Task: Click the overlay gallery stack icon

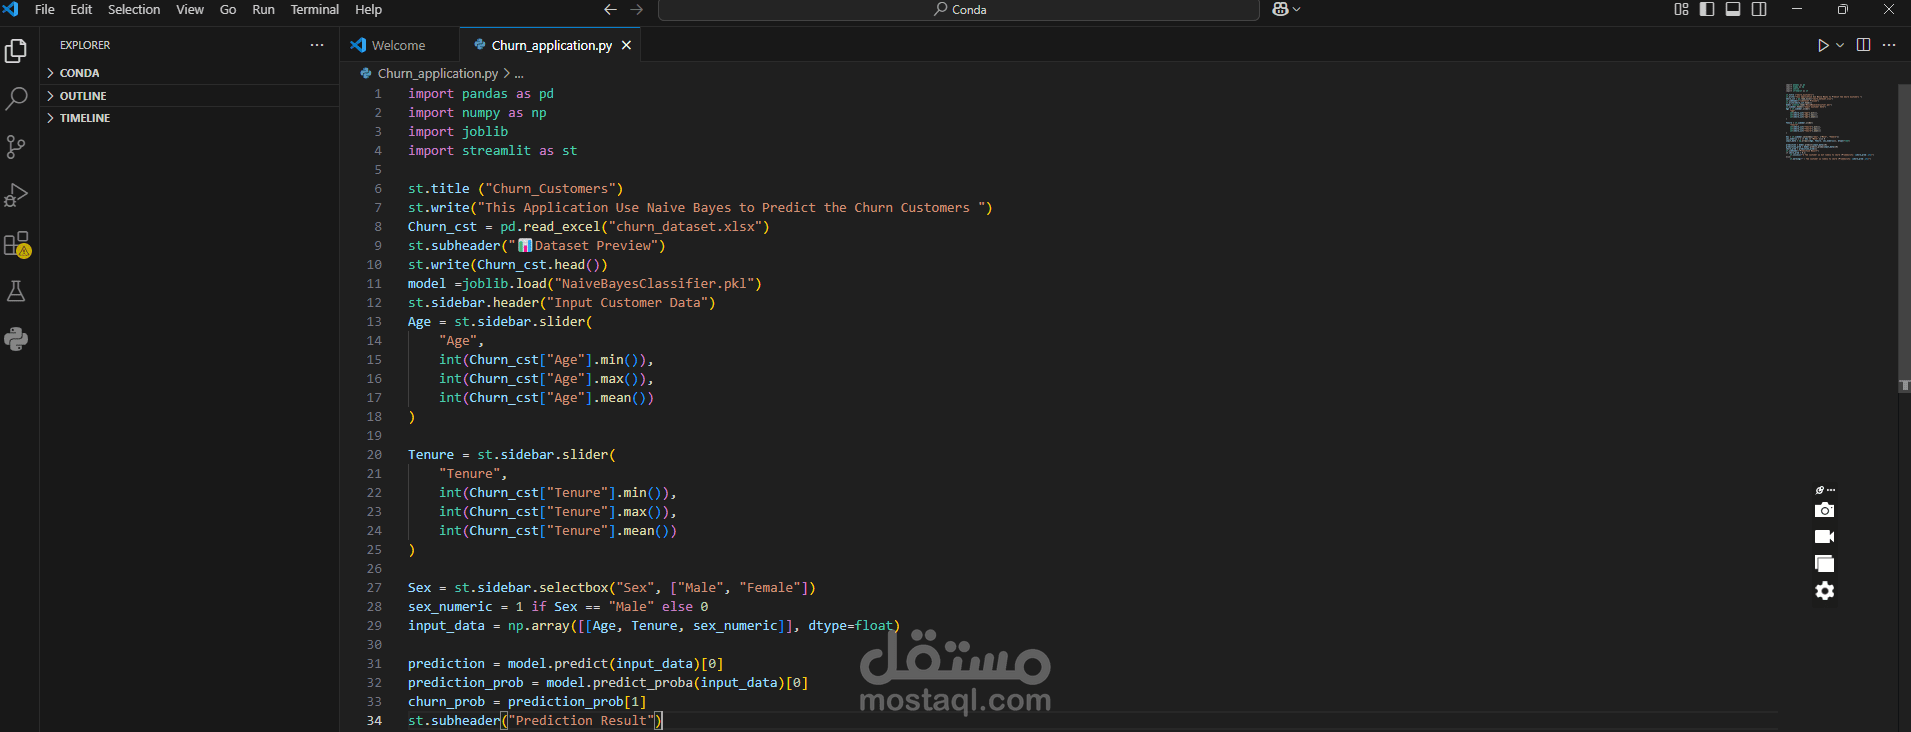Action: click(x=1825, y=564)
